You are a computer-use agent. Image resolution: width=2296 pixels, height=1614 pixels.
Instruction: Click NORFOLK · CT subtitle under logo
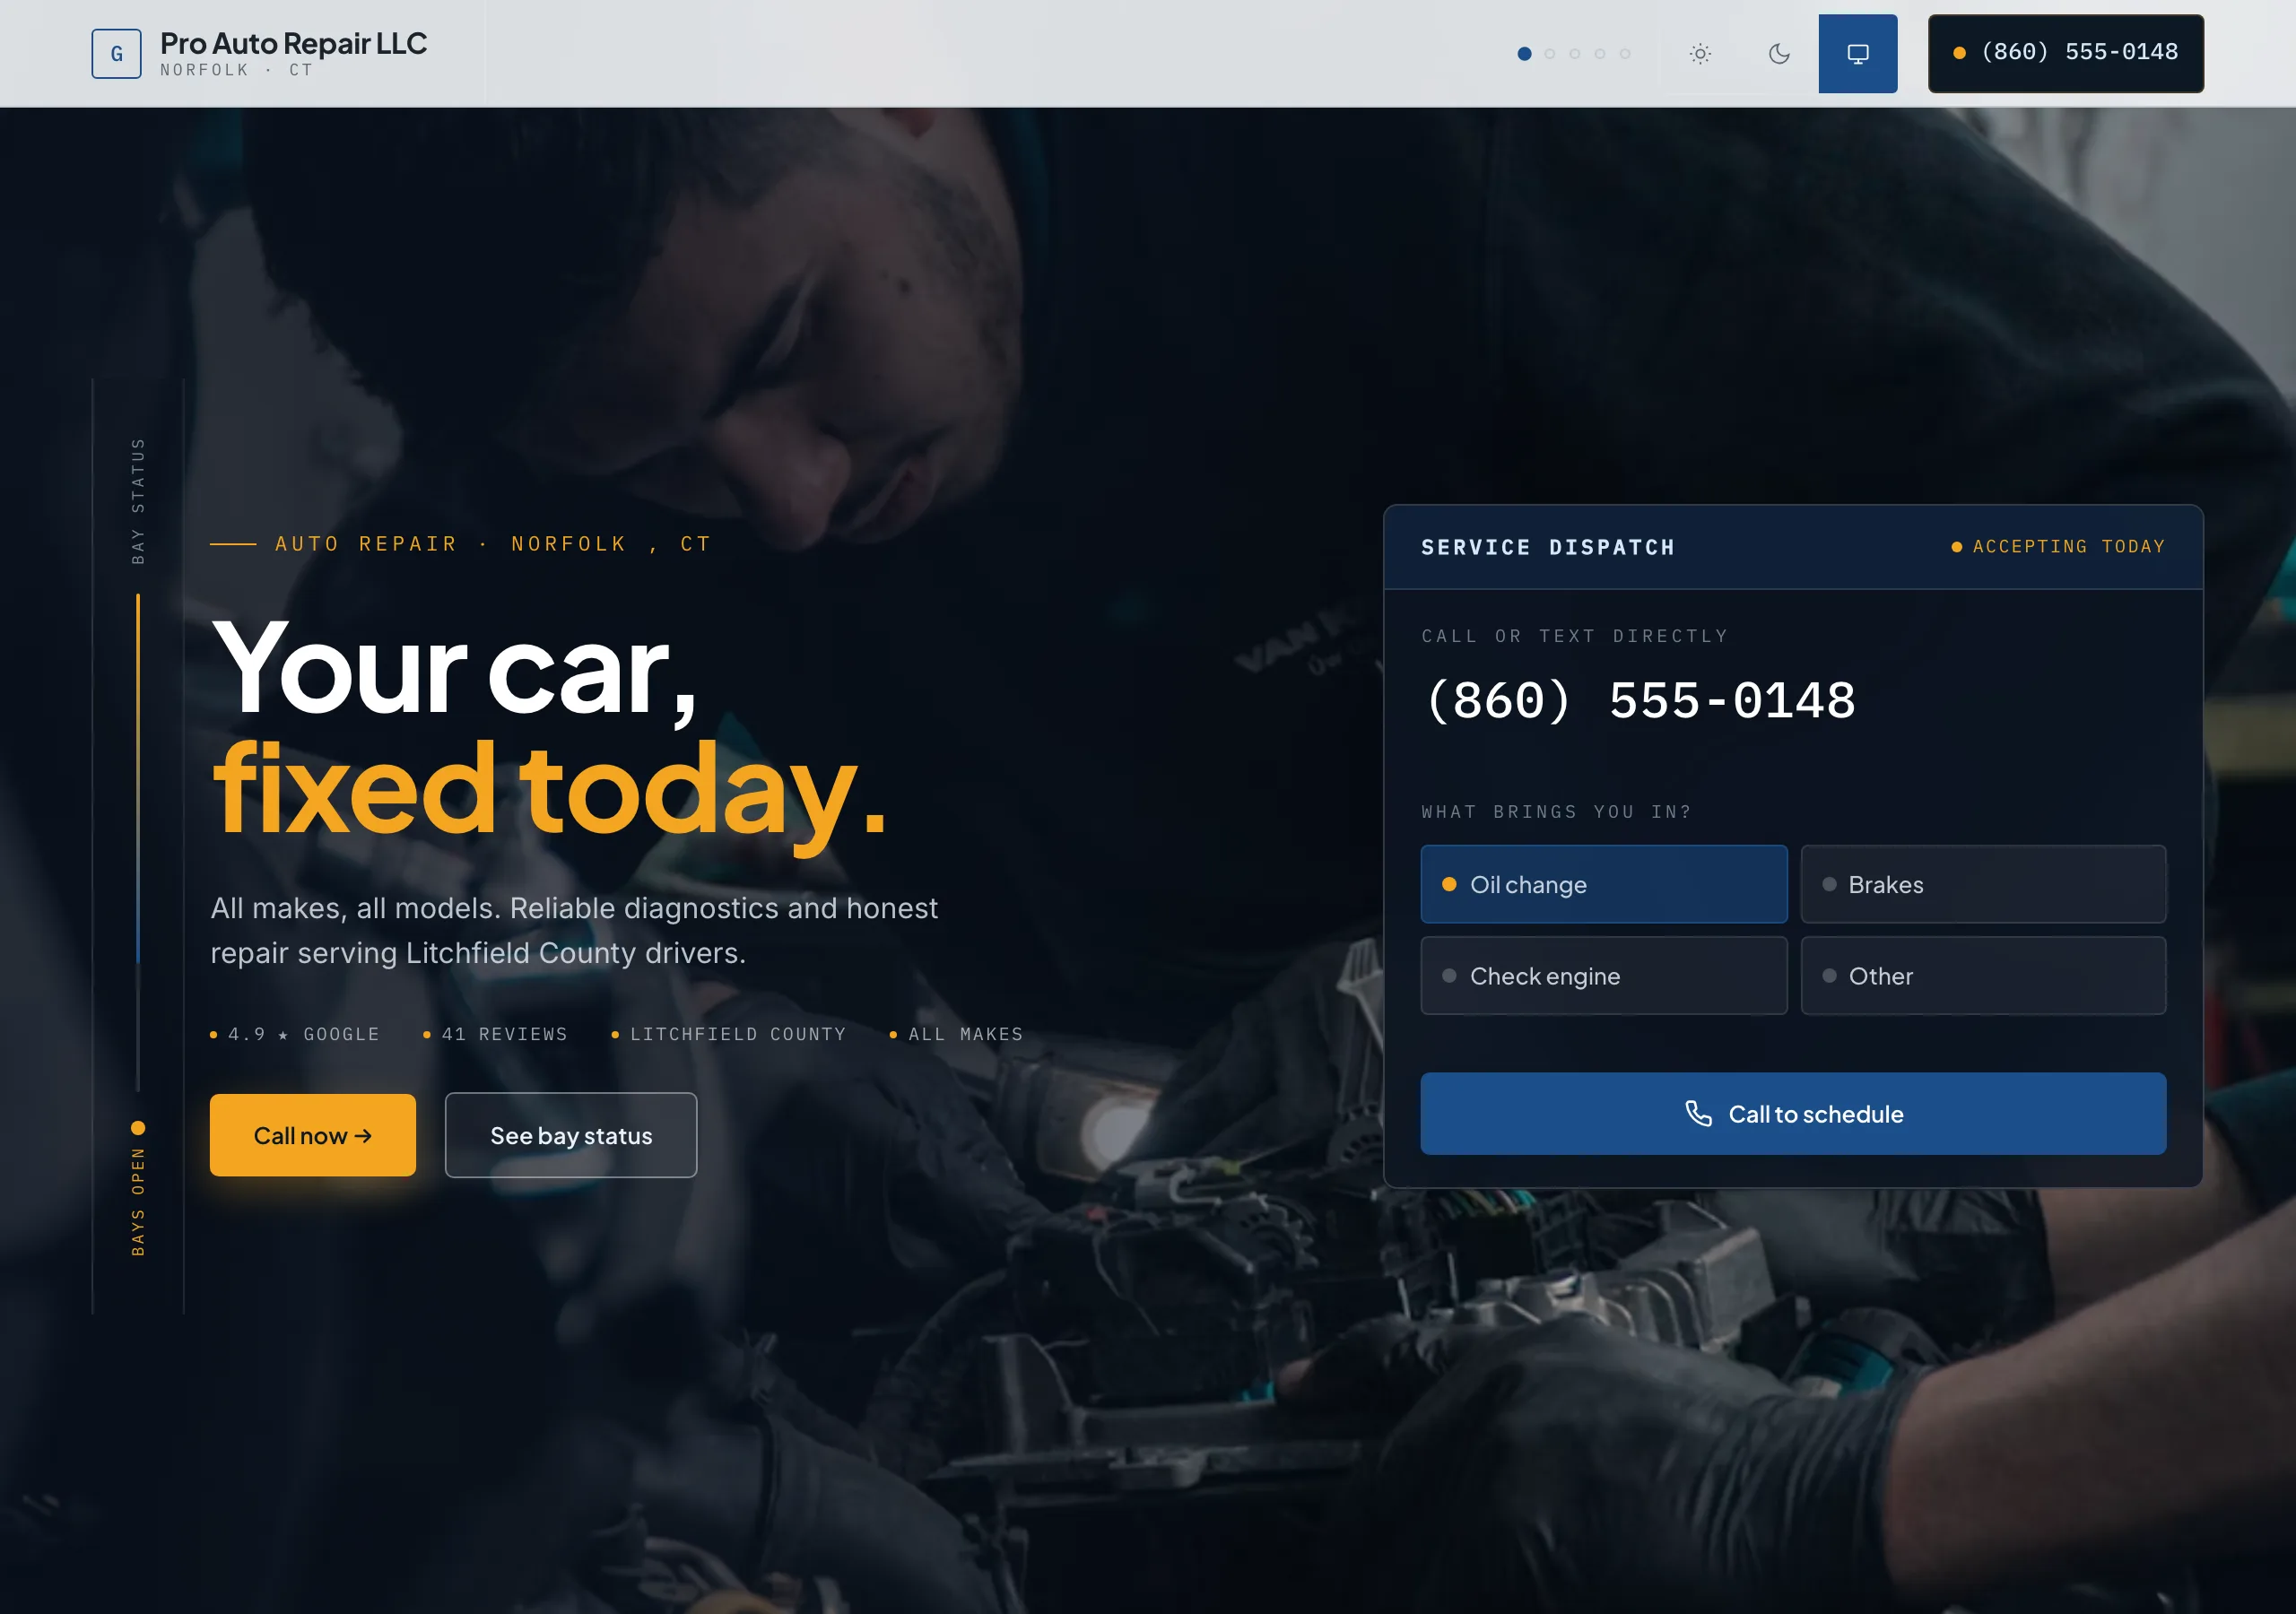[236, 70]
